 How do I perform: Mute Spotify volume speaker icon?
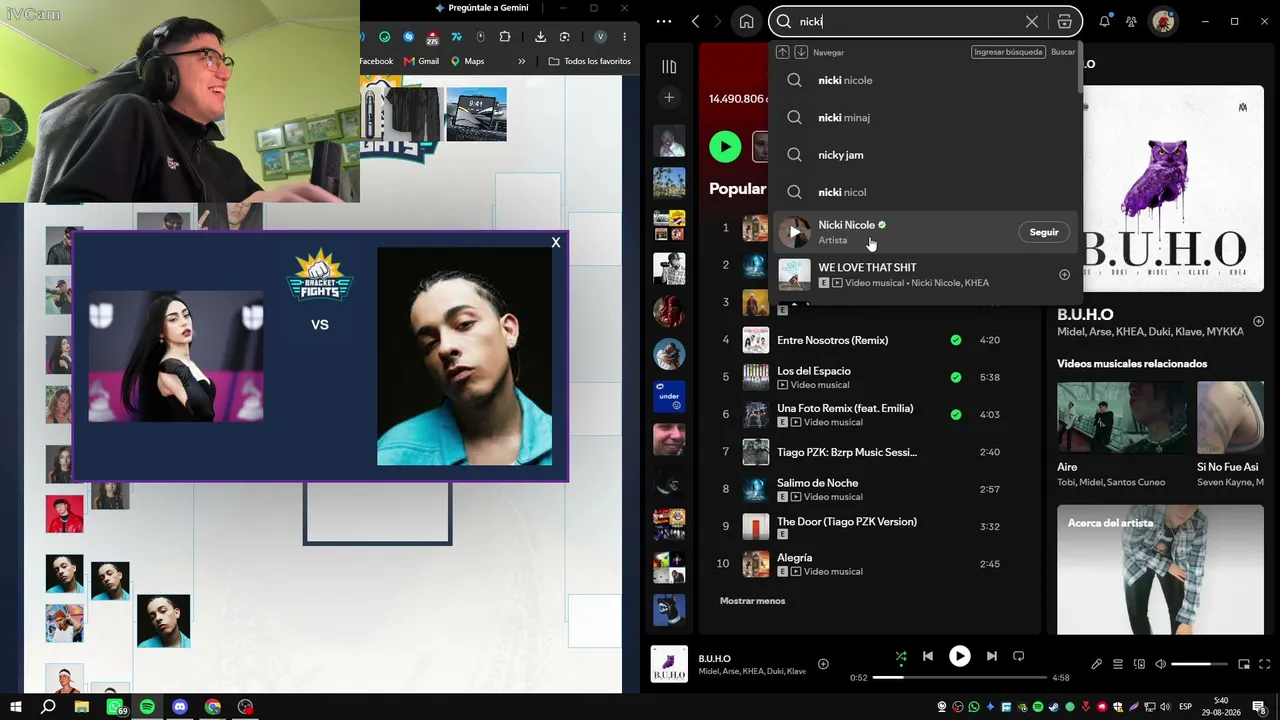tap(1160, 664)
